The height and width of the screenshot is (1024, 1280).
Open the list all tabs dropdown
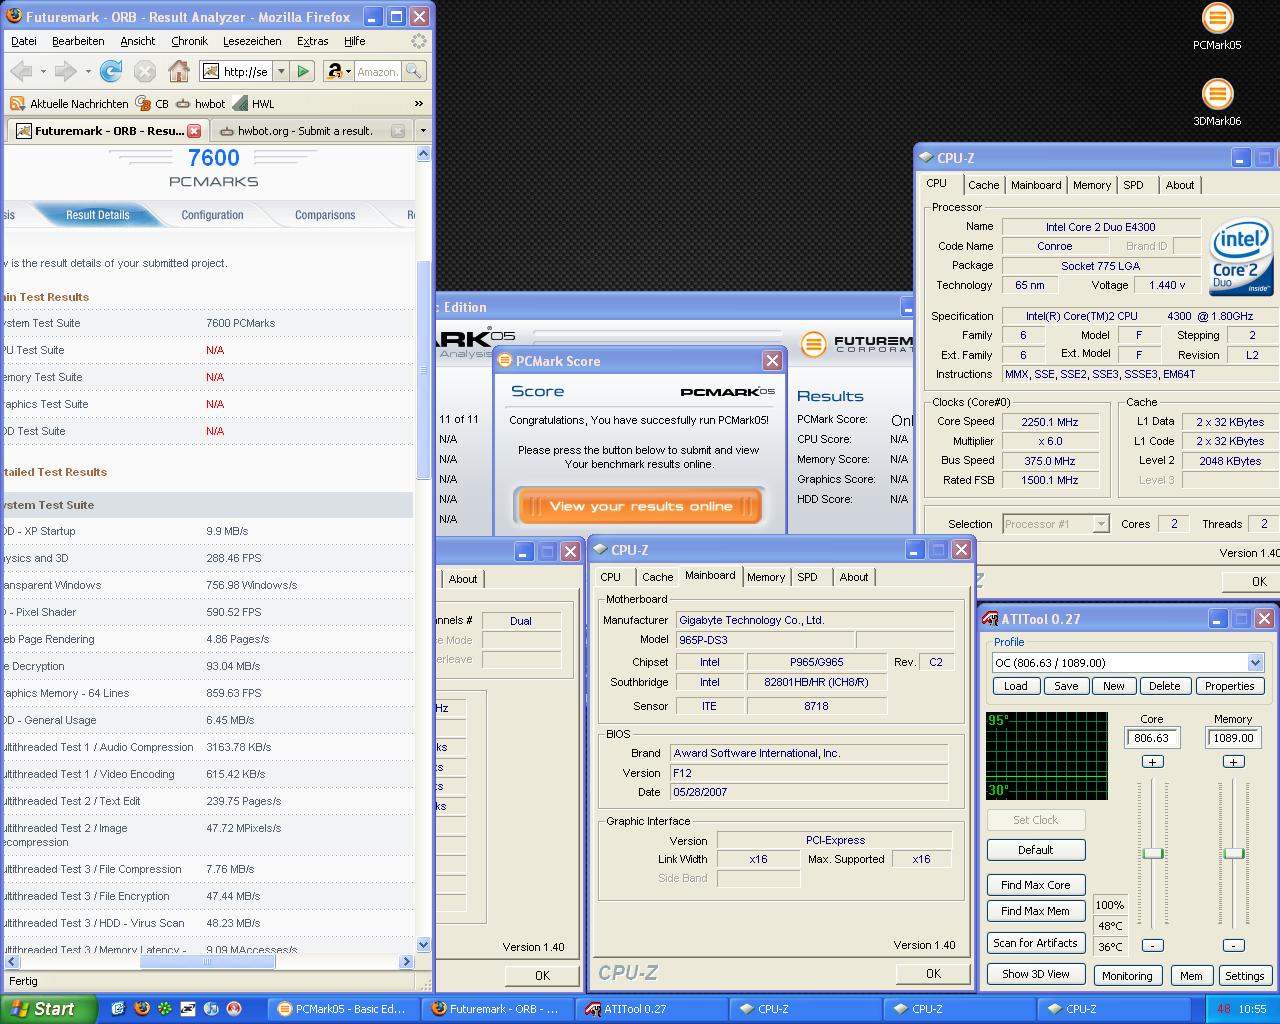[x=423, y=131]
